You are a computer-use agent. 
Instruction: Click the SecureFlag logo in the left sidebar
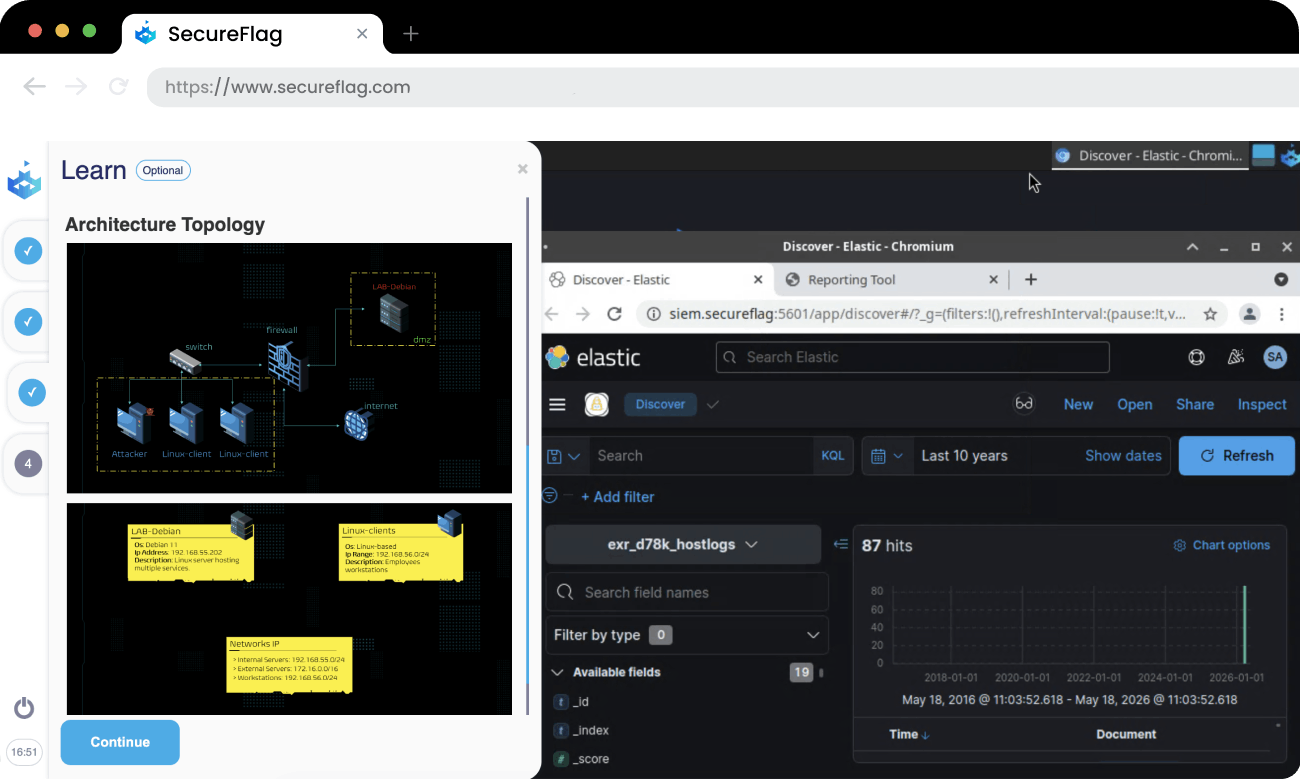coord(24,181)
